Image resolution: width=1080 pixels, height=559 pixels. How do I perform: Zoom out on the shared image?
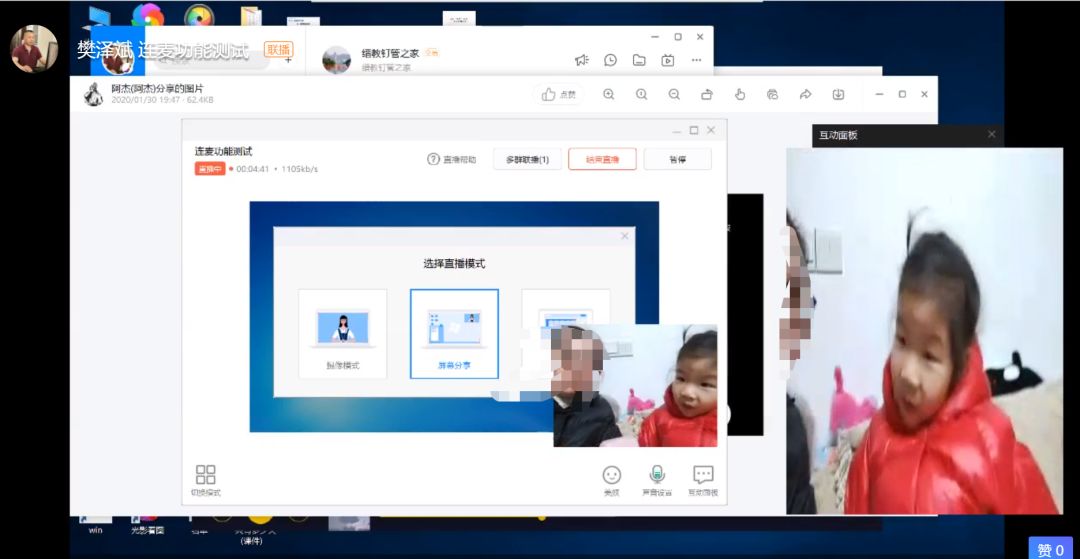674,95
